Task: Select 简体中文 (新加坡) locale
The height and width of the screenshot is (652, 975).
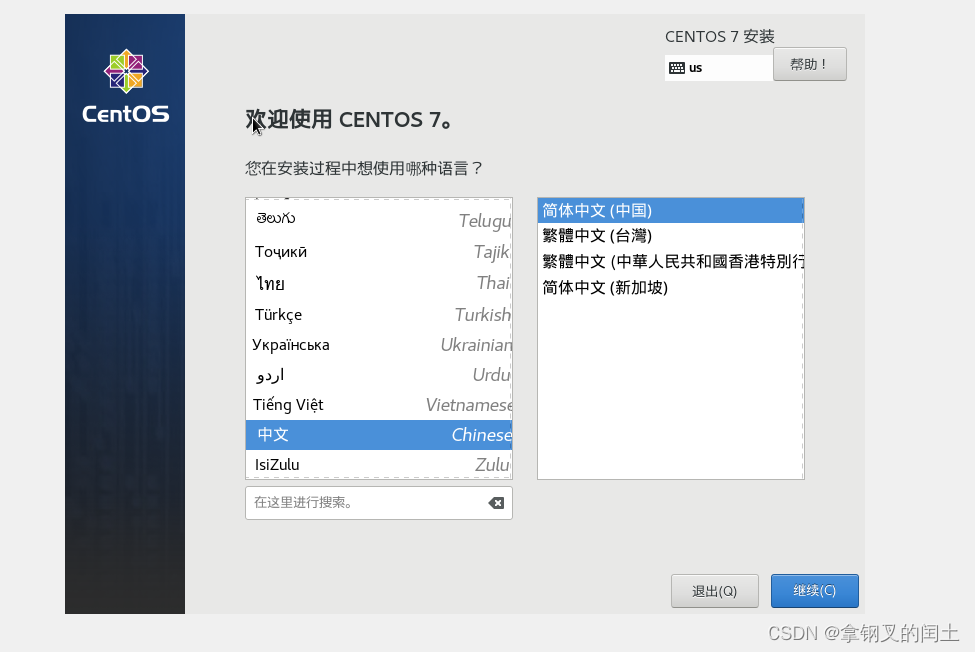Action: (670, 288)
